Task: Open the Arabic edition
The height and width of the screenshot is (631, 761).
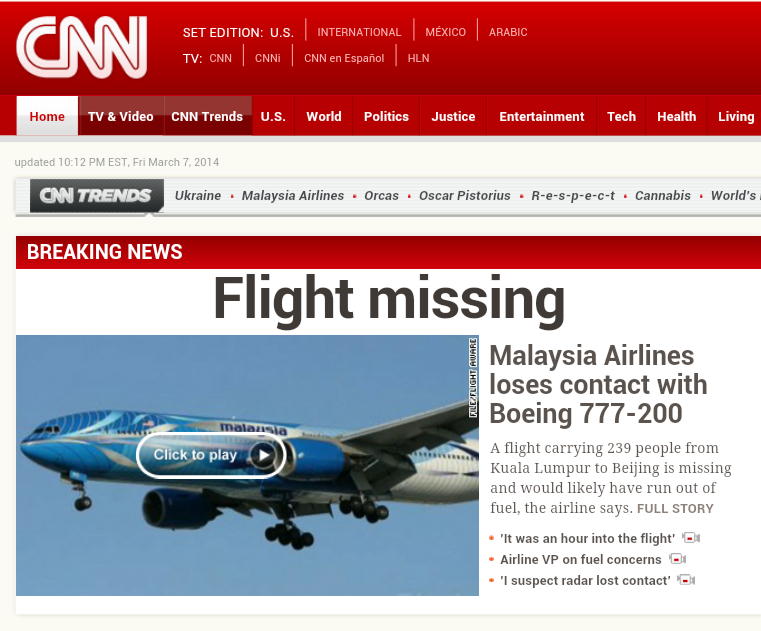Action: pyautogui.click(x=508, y=32)
